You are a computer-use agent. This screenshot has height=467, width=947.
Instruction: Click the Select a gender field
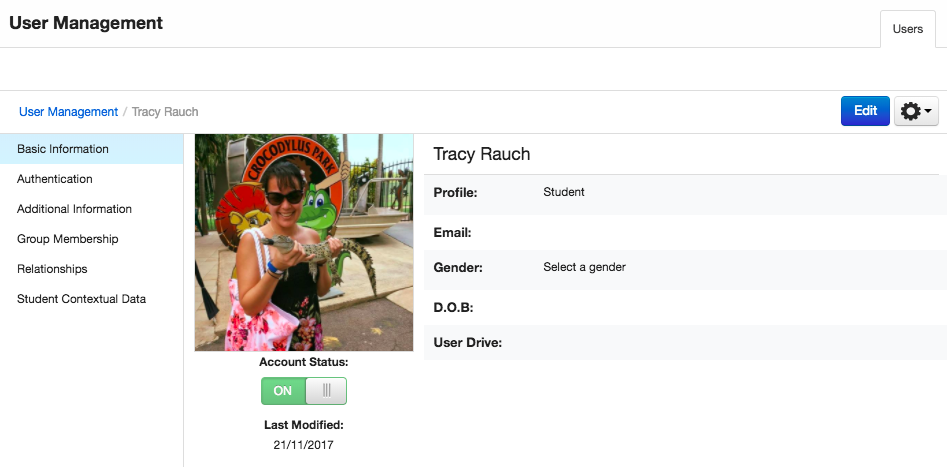(x=584, y=267)
